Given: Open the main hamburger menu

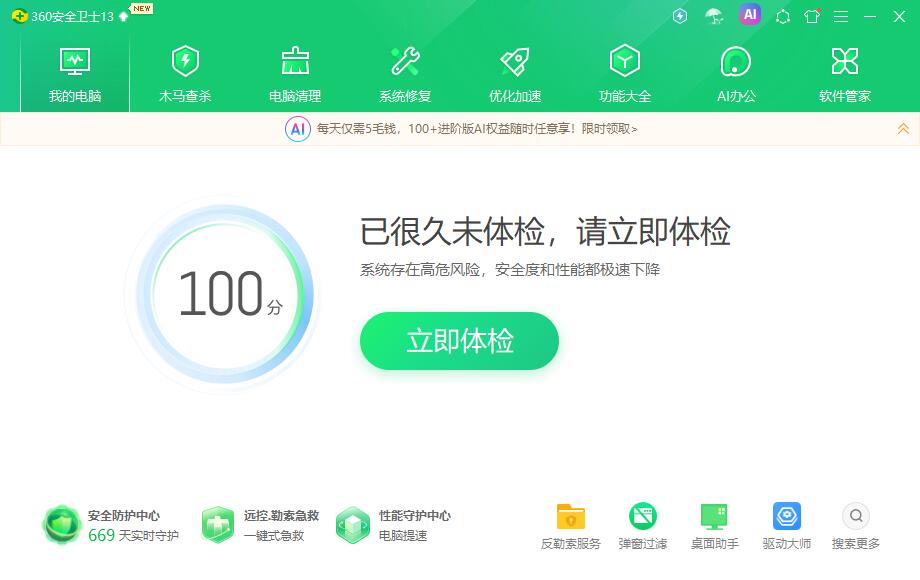Looking at the screenshot, I should click(841, 16).
